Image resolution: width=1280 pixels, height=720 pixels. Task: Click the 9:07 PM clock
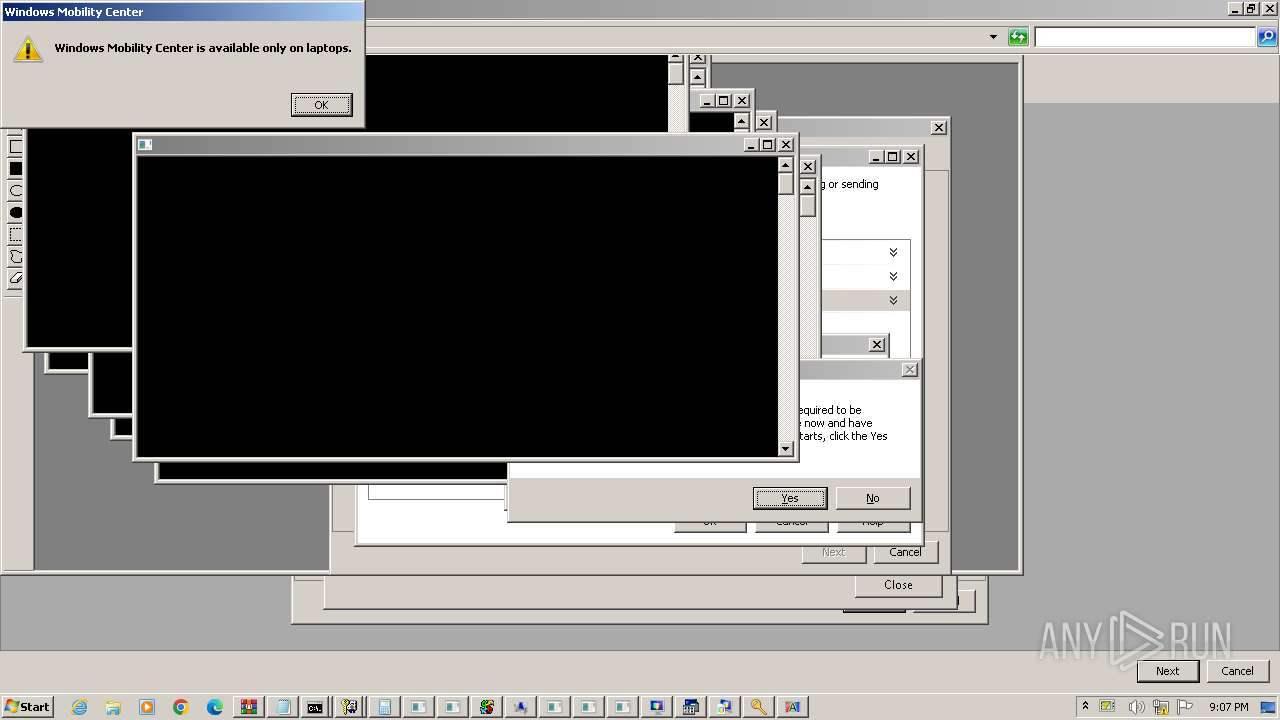(1229, 707)
